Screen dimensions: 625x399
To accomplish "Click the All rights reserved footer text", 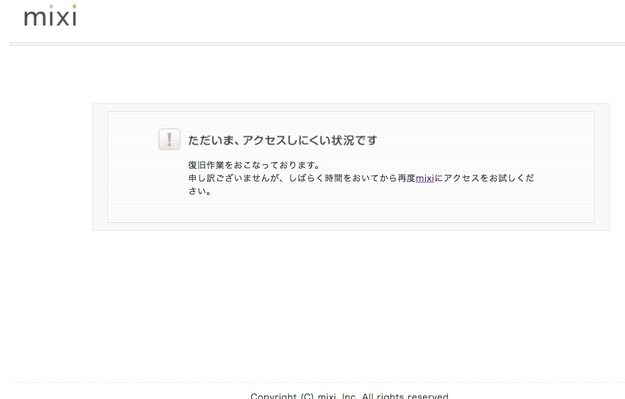I will (x=405, y=396).
